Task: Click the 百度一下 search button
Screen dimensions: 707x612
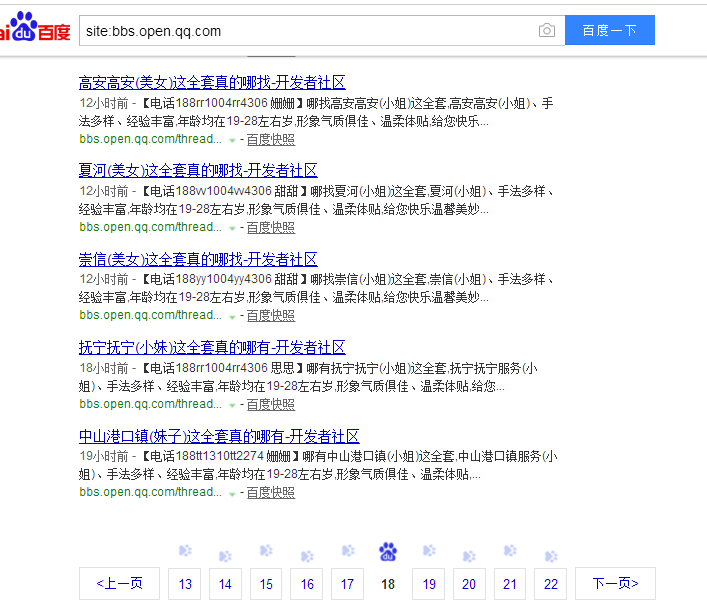Action: click(x=610, y=30)
